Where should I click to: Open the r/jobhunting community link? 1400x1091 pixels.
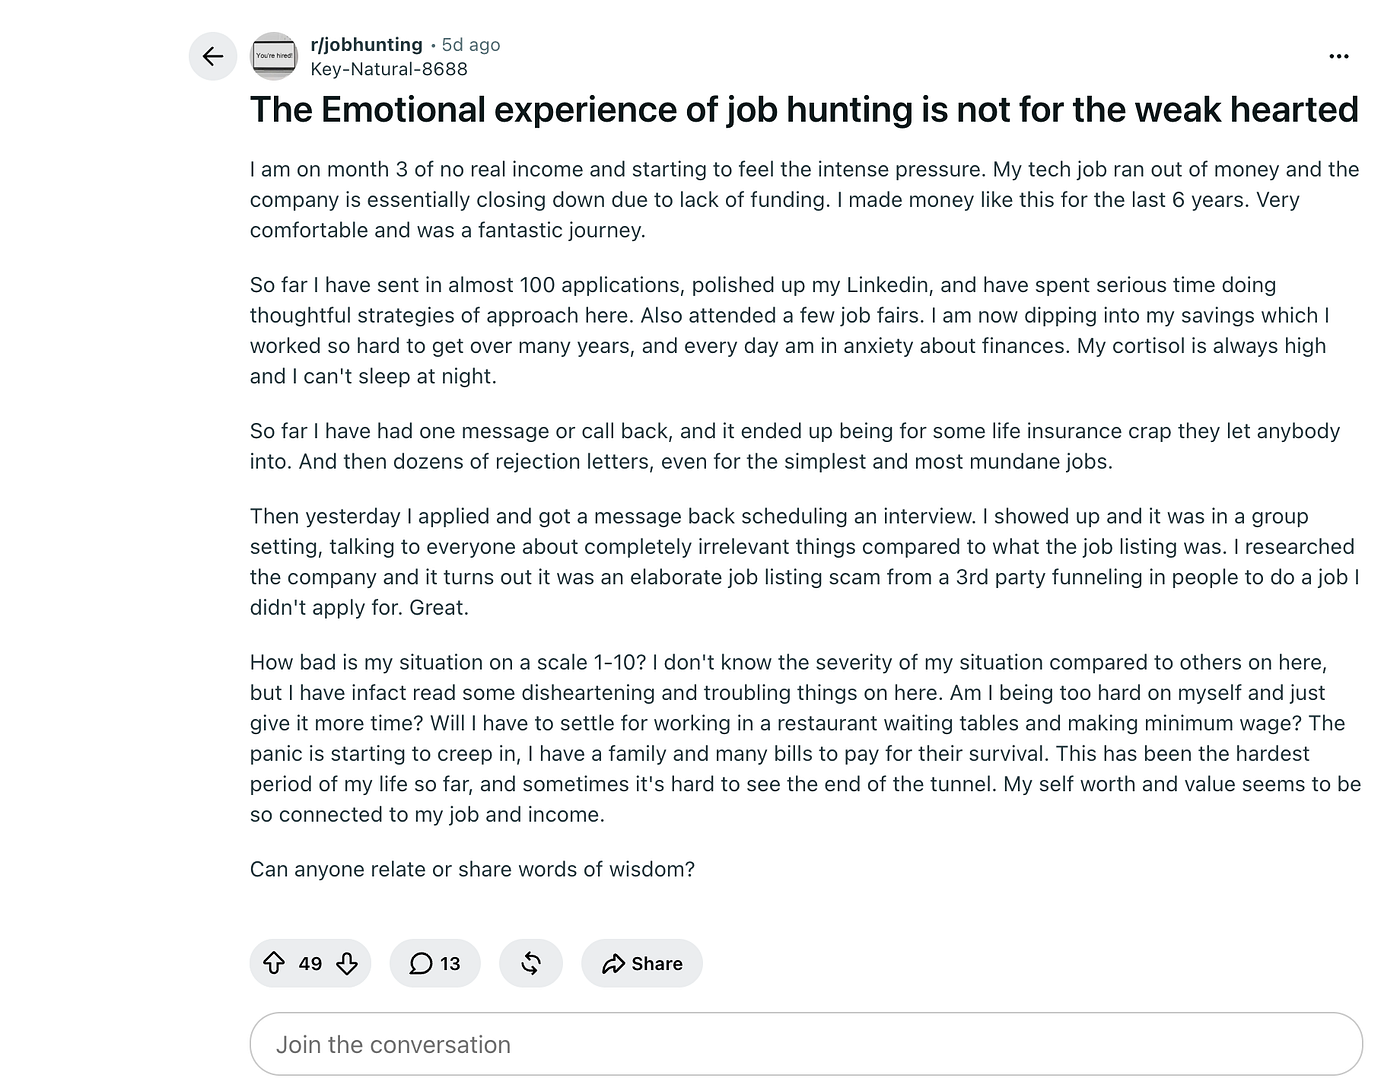[x=366, y=44]
